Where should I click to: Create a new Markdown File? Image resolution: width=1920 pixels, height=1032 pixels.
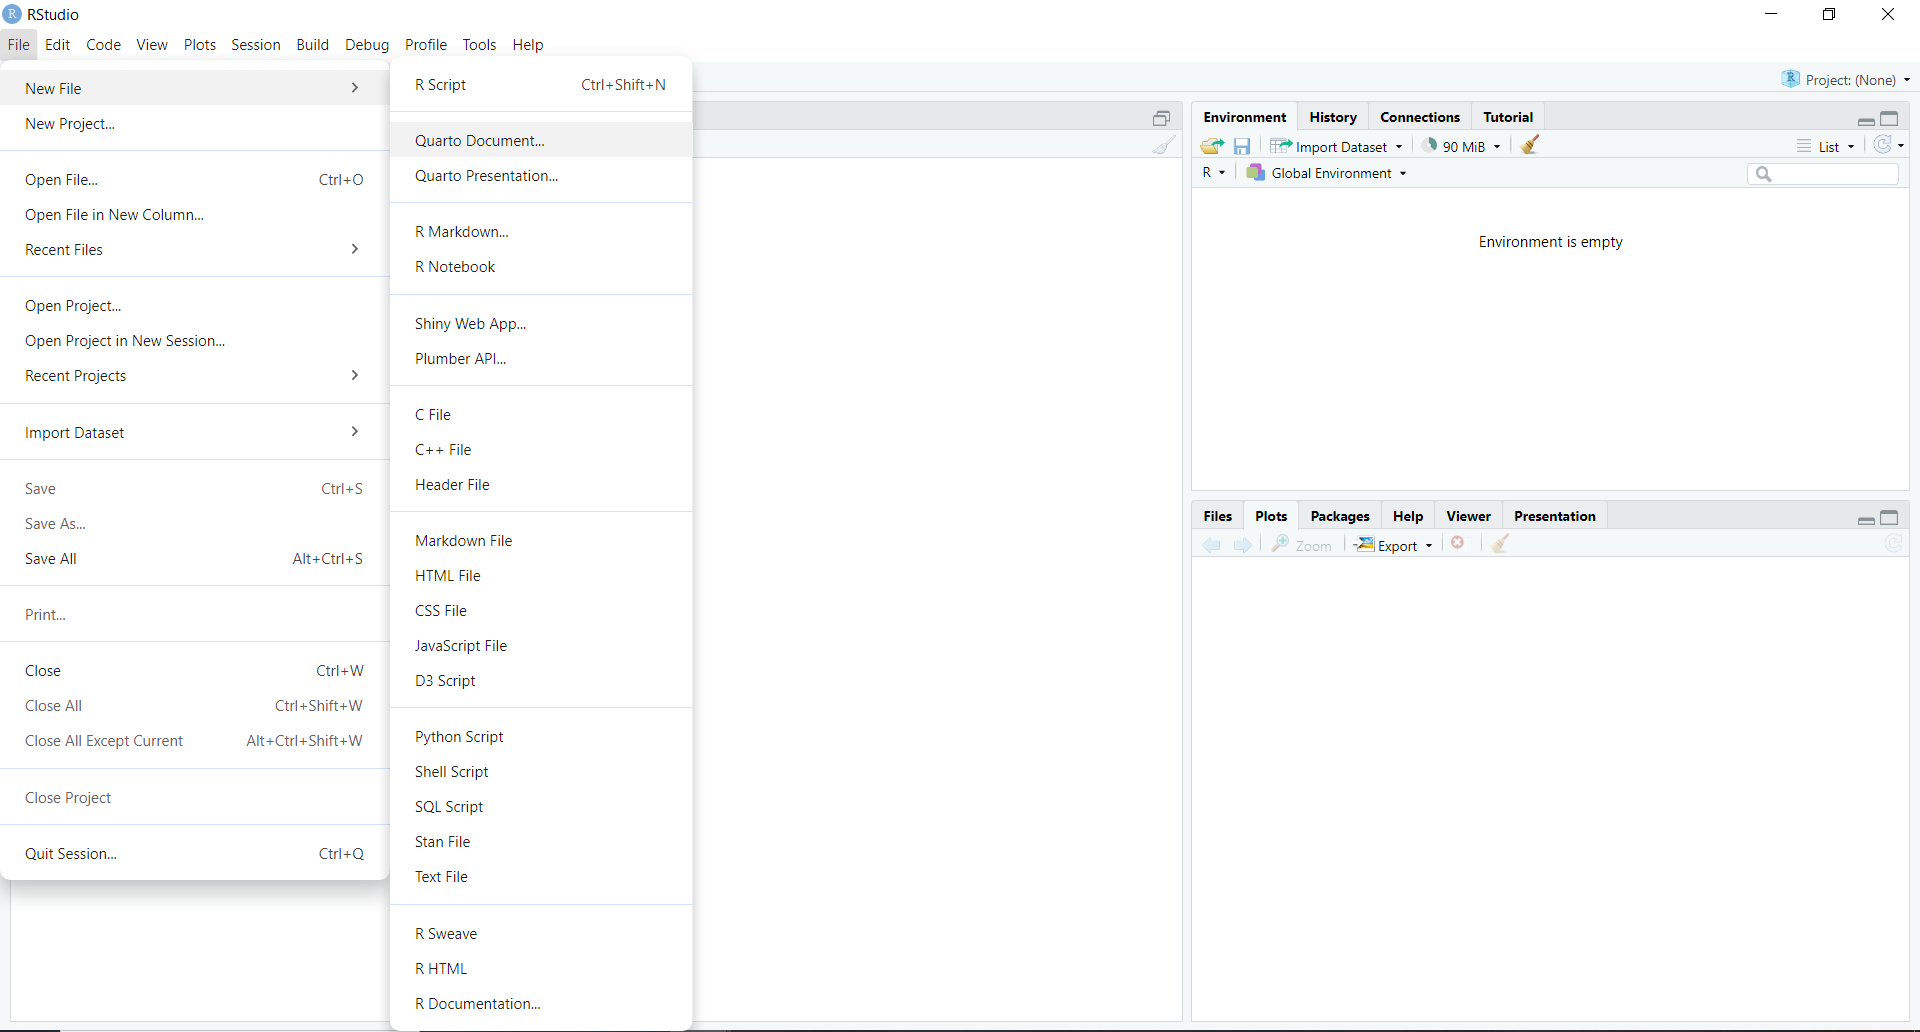click(541, 541)
